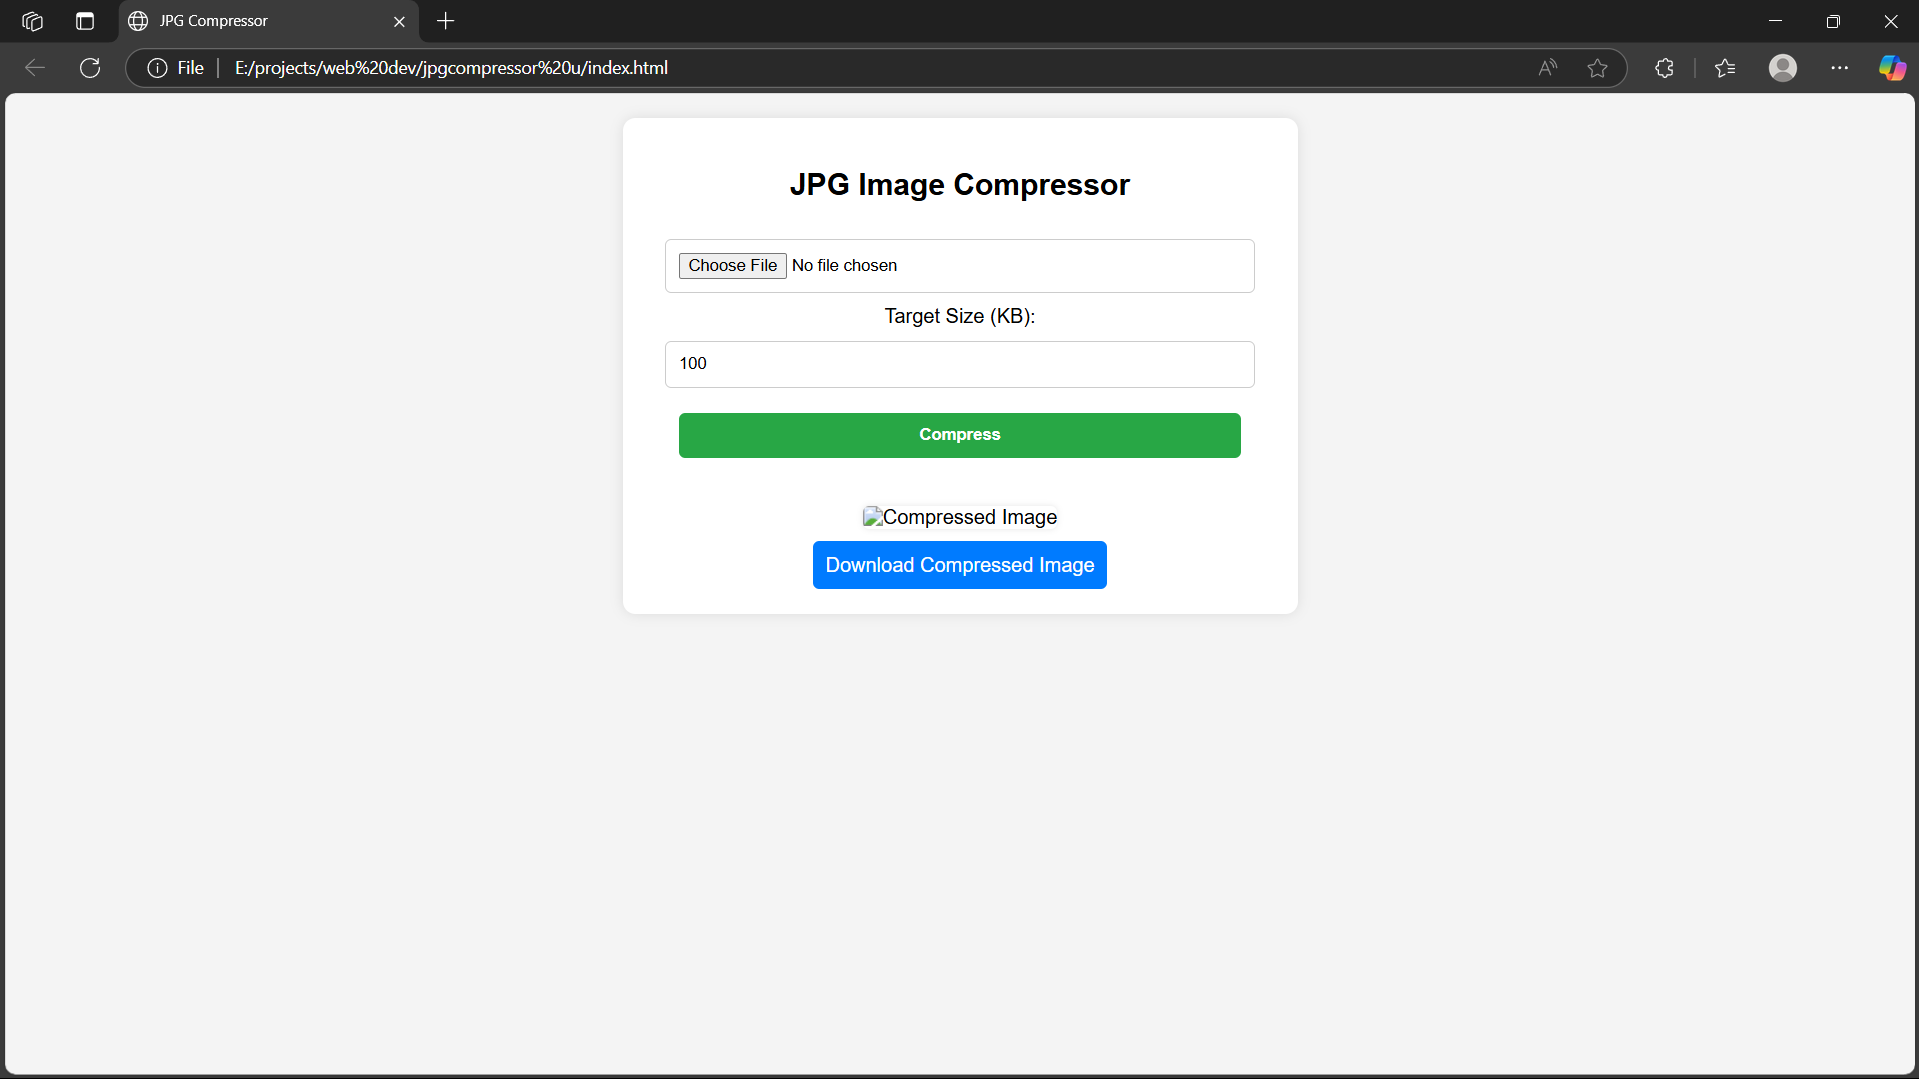Open the Settings and more ellipsis menu

point(1839,68)
